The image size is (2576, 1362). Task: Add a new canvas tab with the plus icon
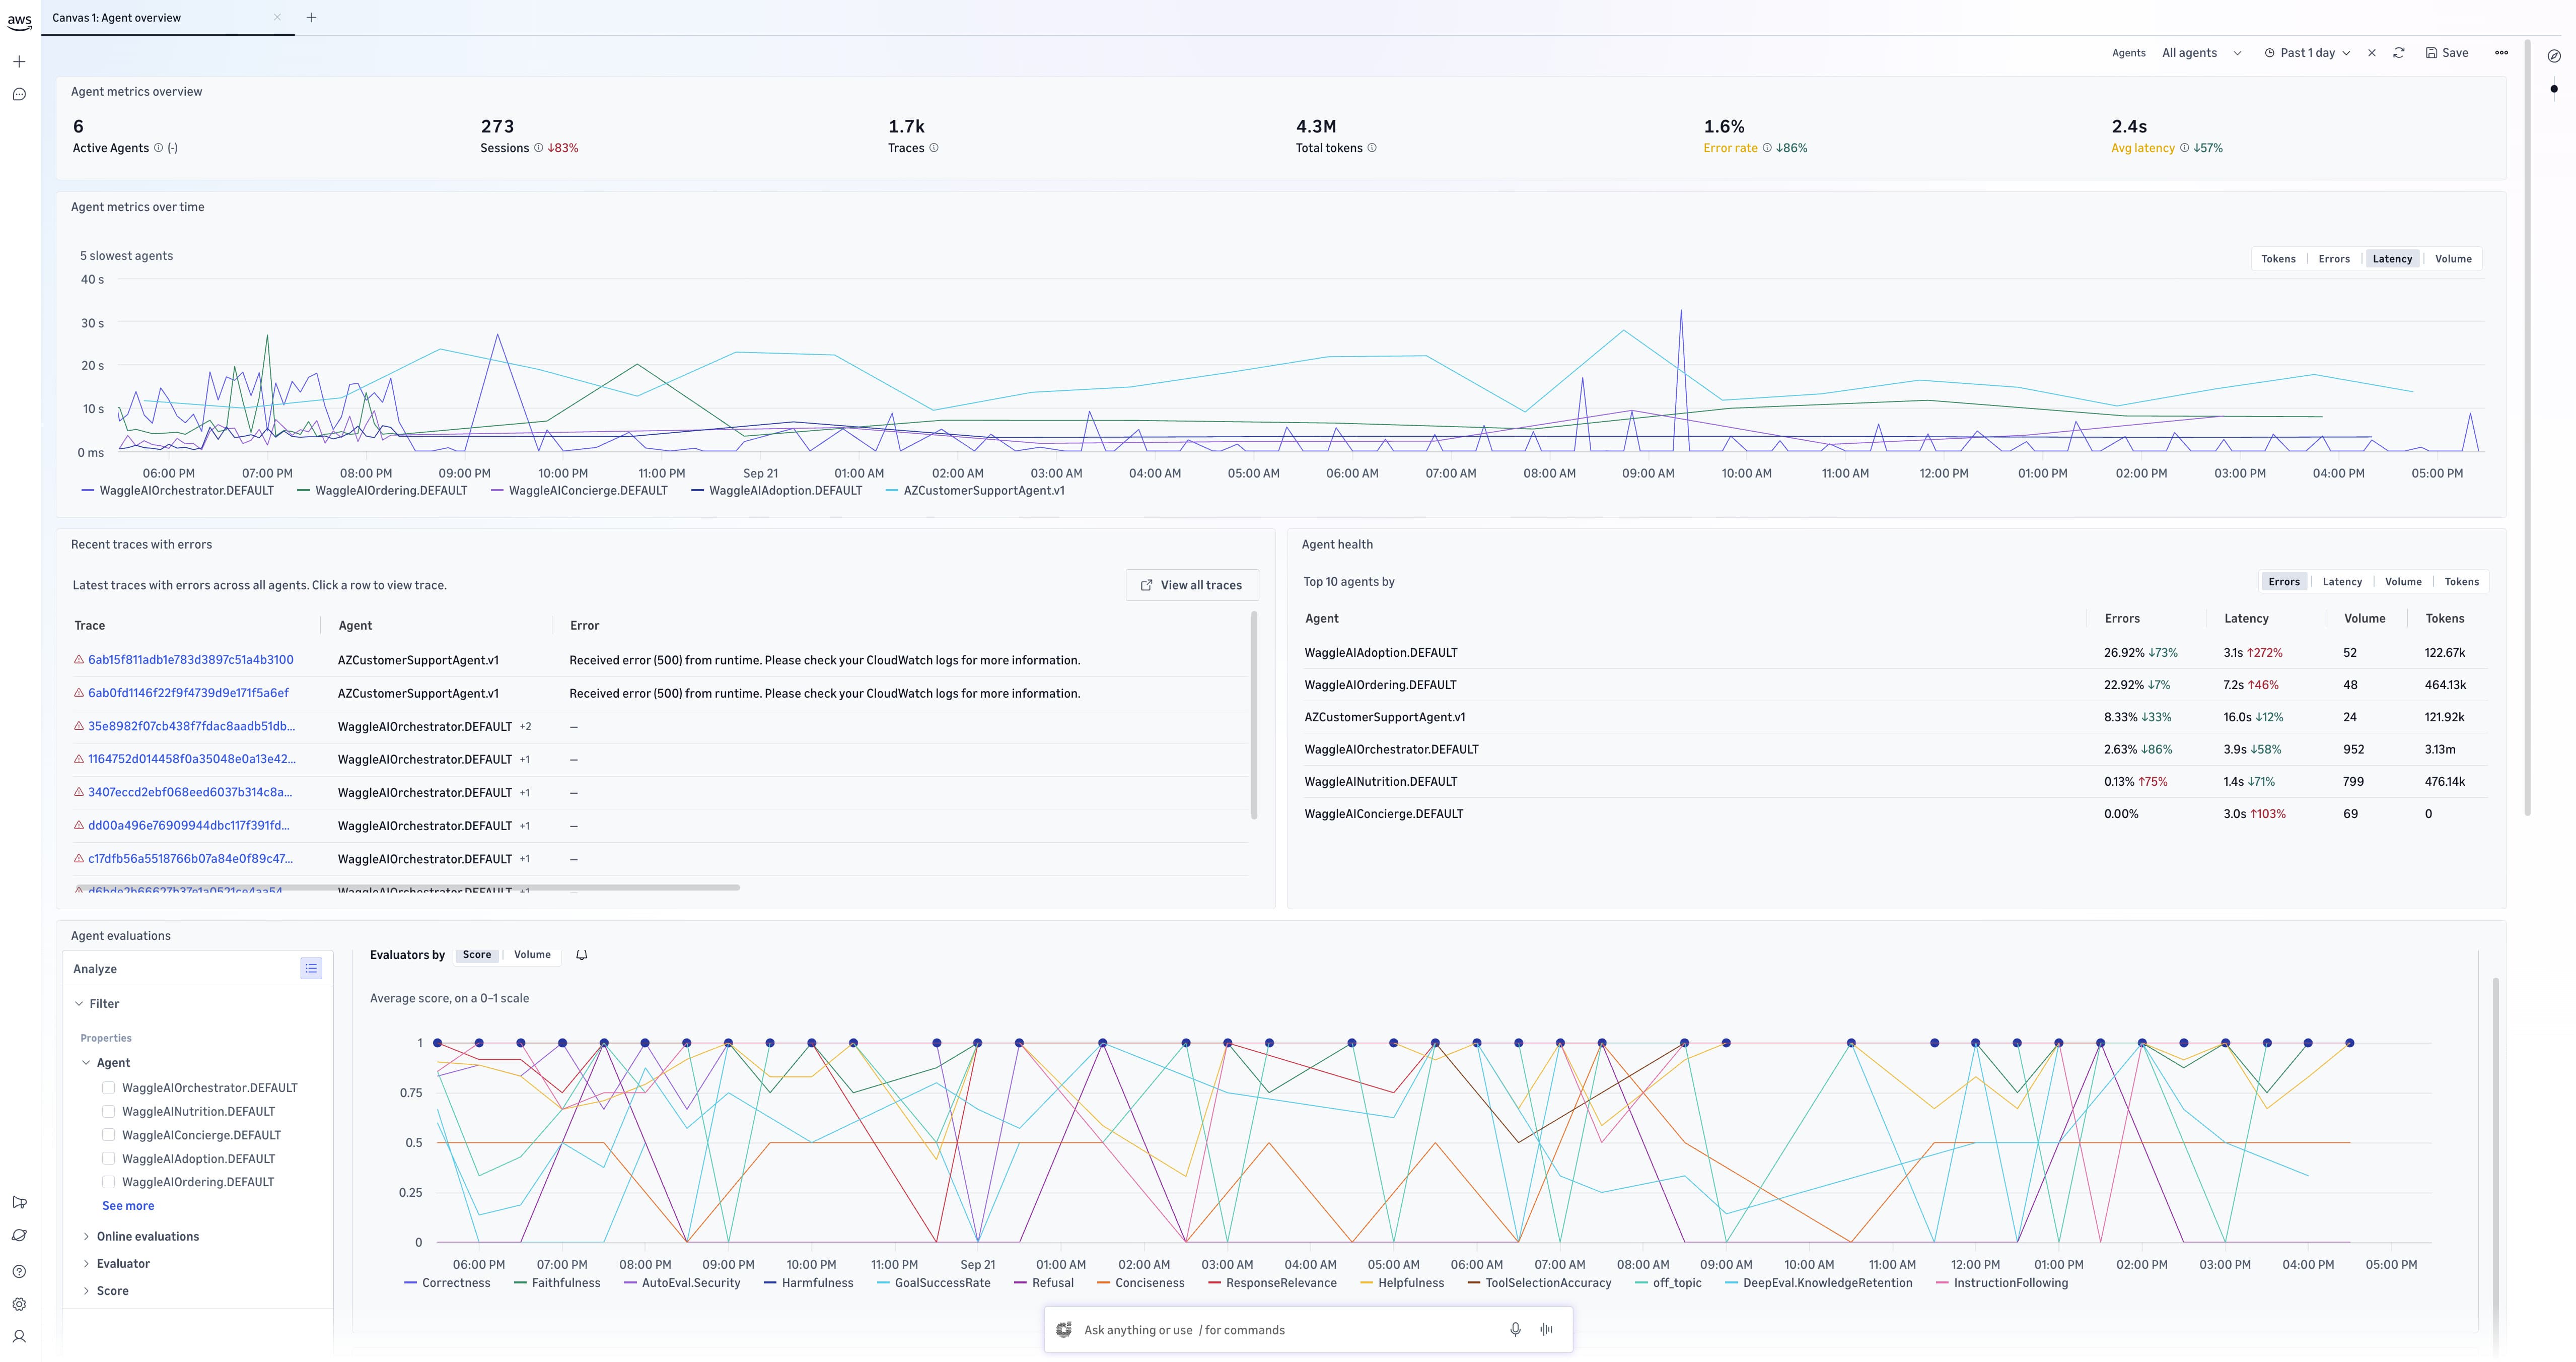[311, 18]
